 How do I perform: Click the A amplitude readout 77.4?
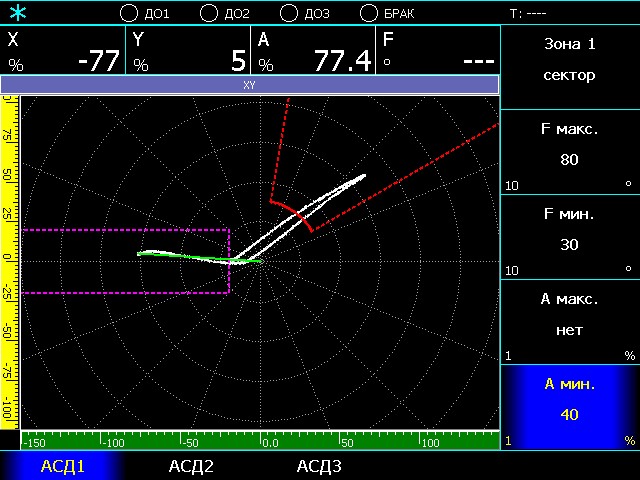(313, 51)
